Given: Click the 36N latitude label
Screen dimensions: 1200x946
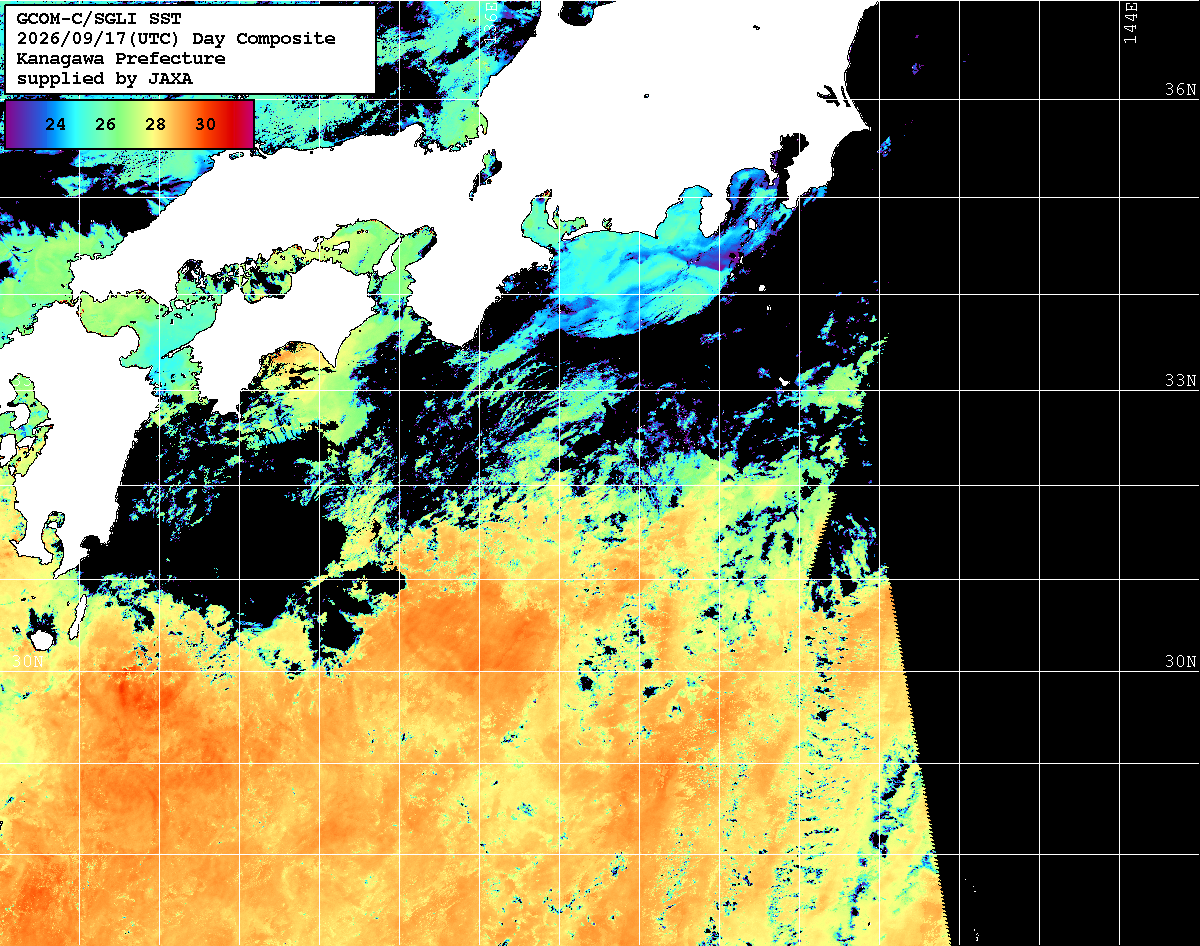Looking at the screenshot, I should click(x=1180, y=89).
